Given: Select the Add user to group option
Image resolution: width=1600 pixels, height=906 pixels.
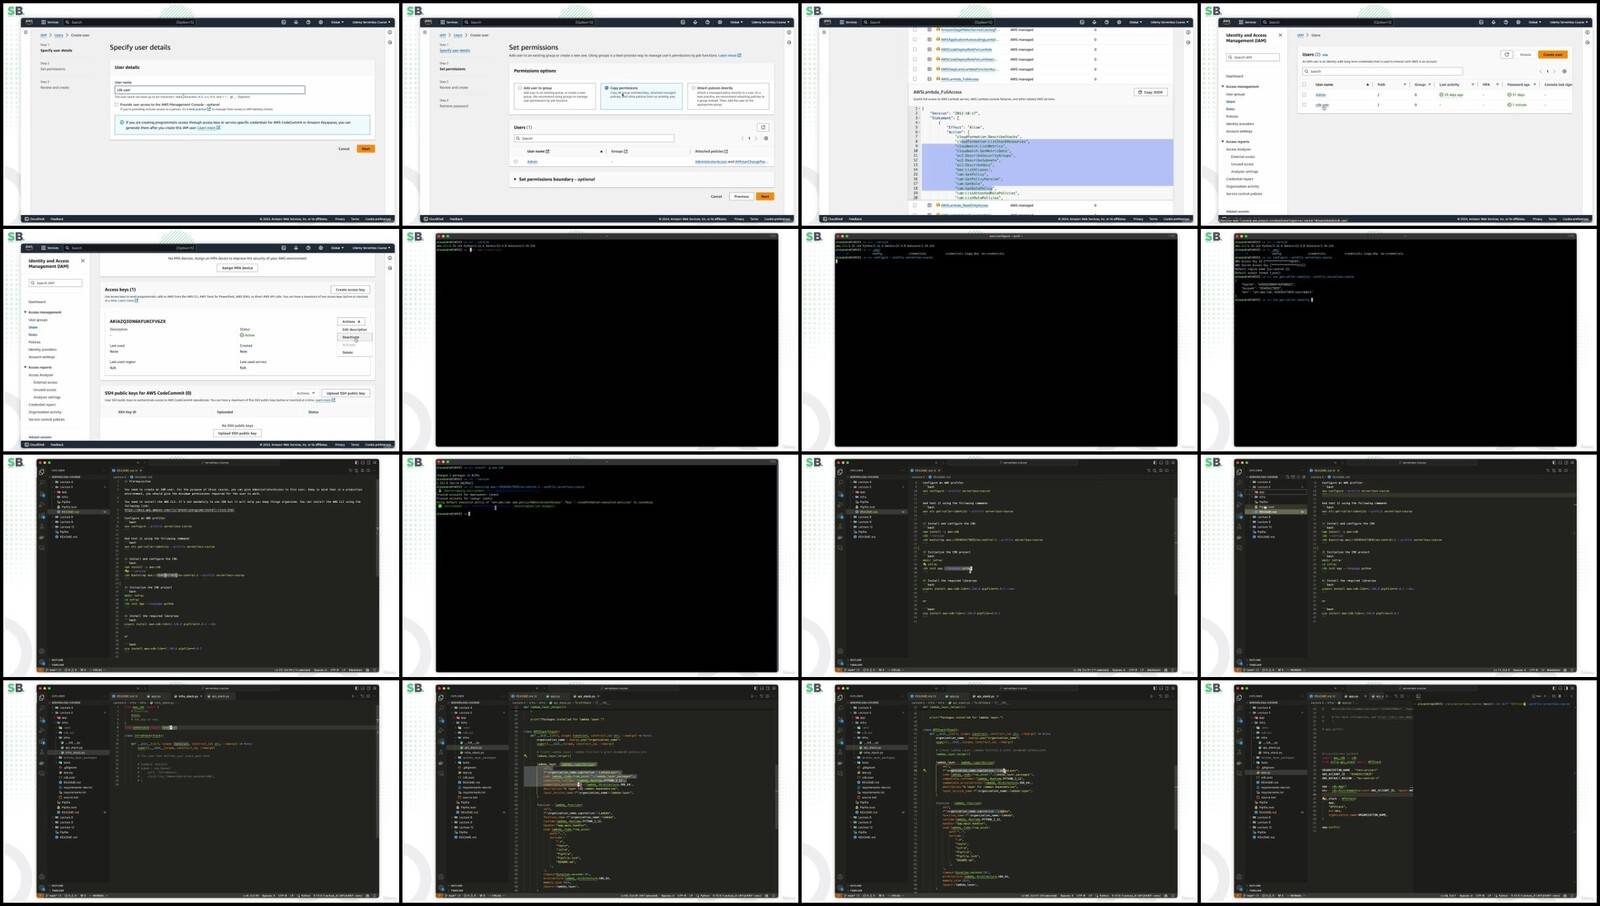Looking at the screenshot, I should [555, 96].
